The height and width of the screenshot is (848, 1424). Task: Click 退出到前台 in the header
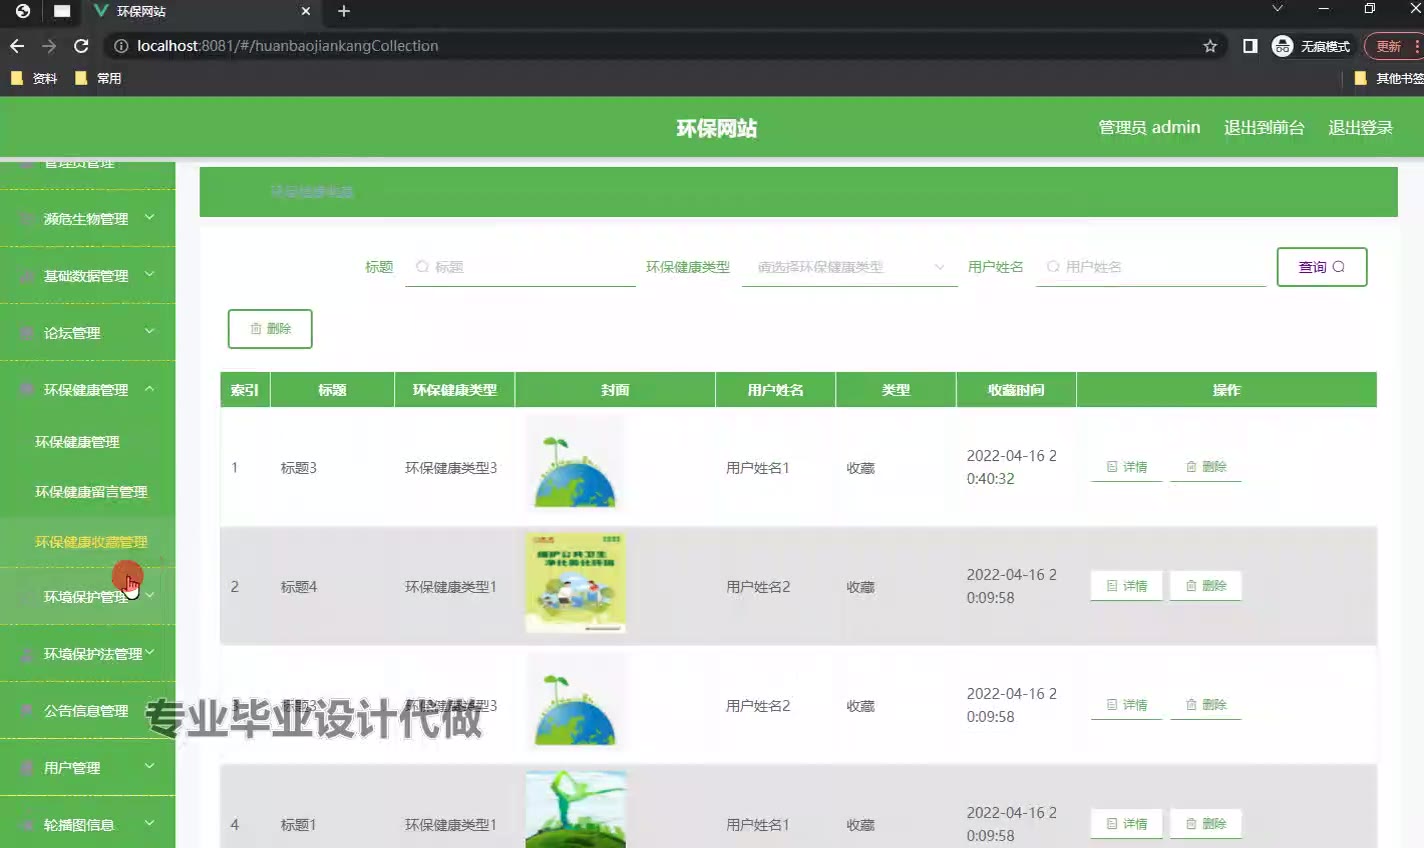click(1264, 127)
